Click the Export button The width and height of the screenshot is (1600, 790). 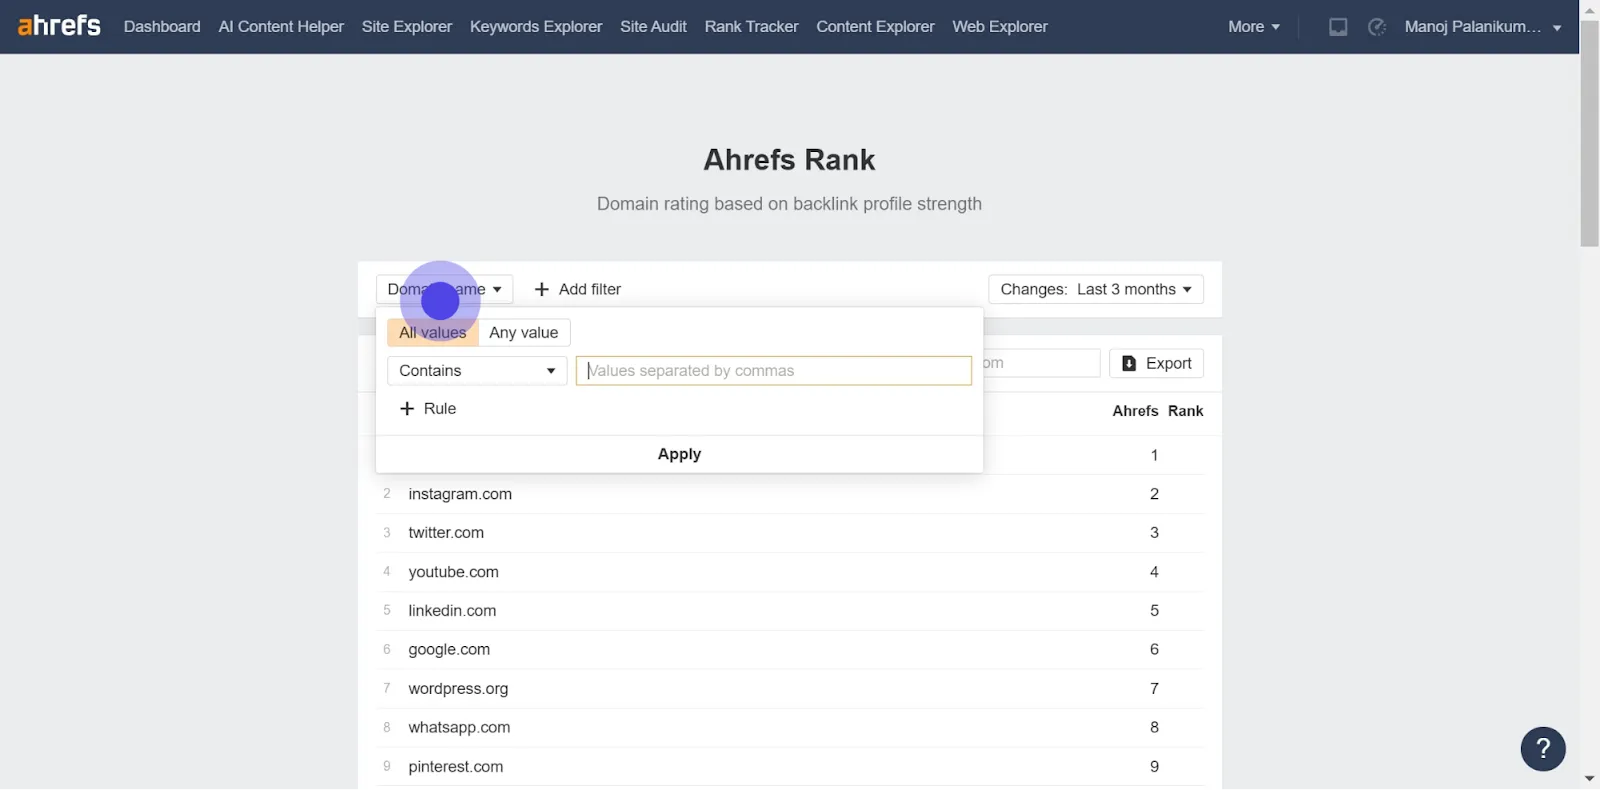(1156, 363)
